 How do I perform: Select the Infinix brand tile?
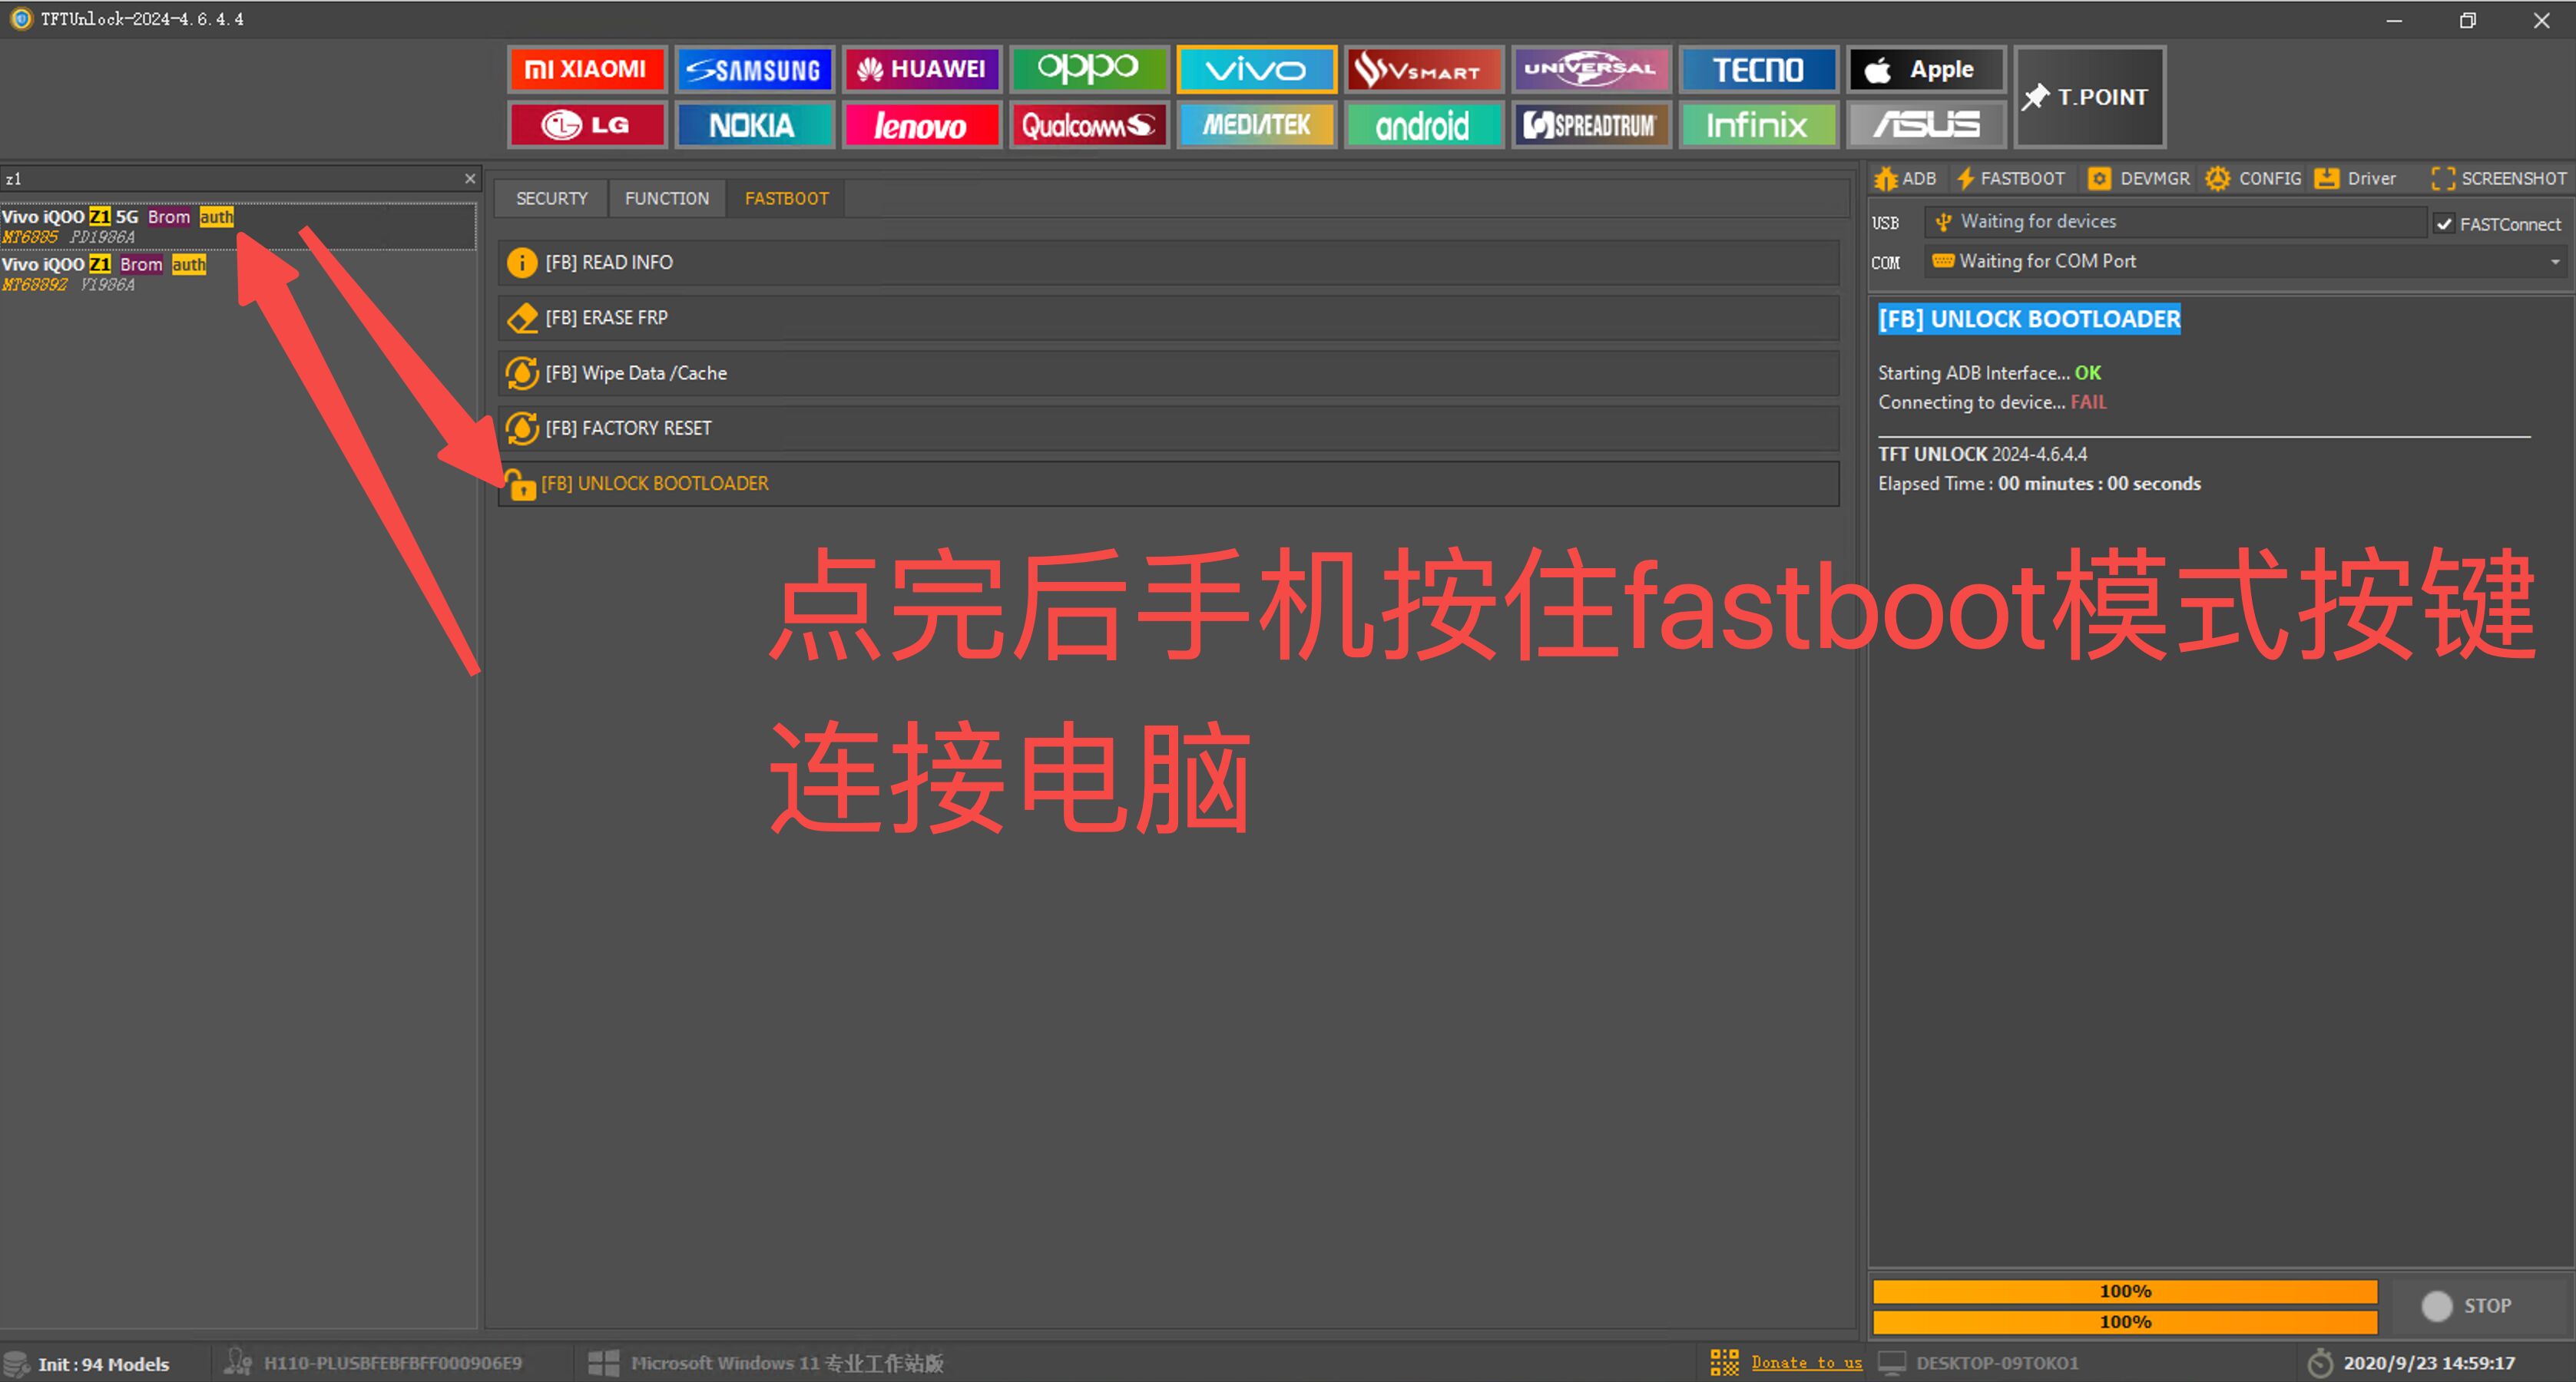pos(1757,125)
